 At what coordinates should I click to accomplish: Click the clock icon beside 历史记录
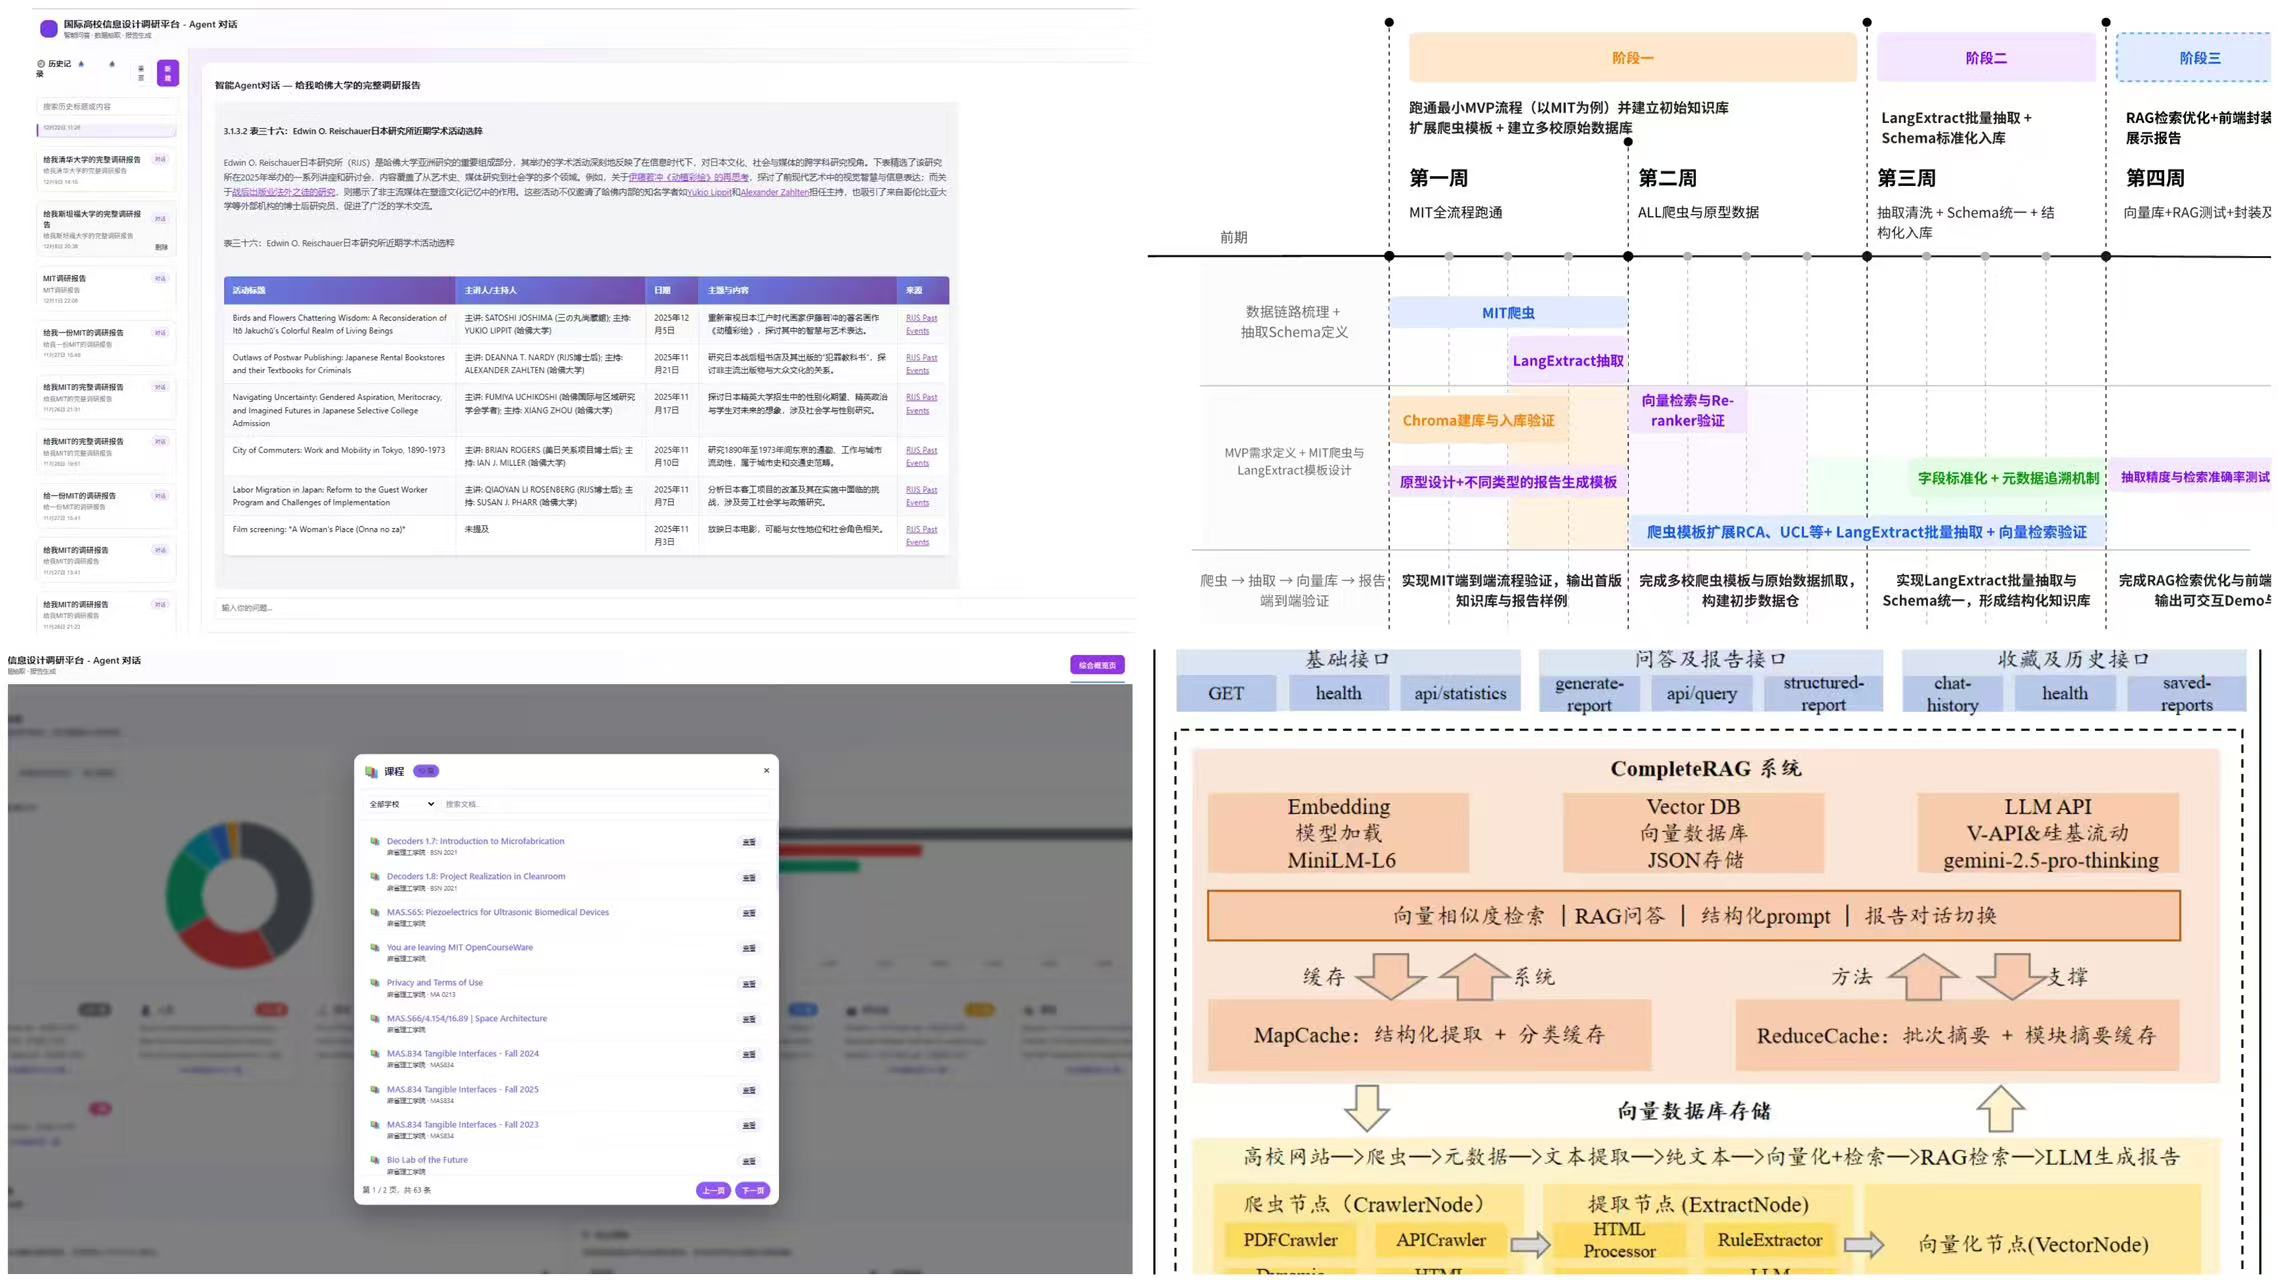[41, 64]
